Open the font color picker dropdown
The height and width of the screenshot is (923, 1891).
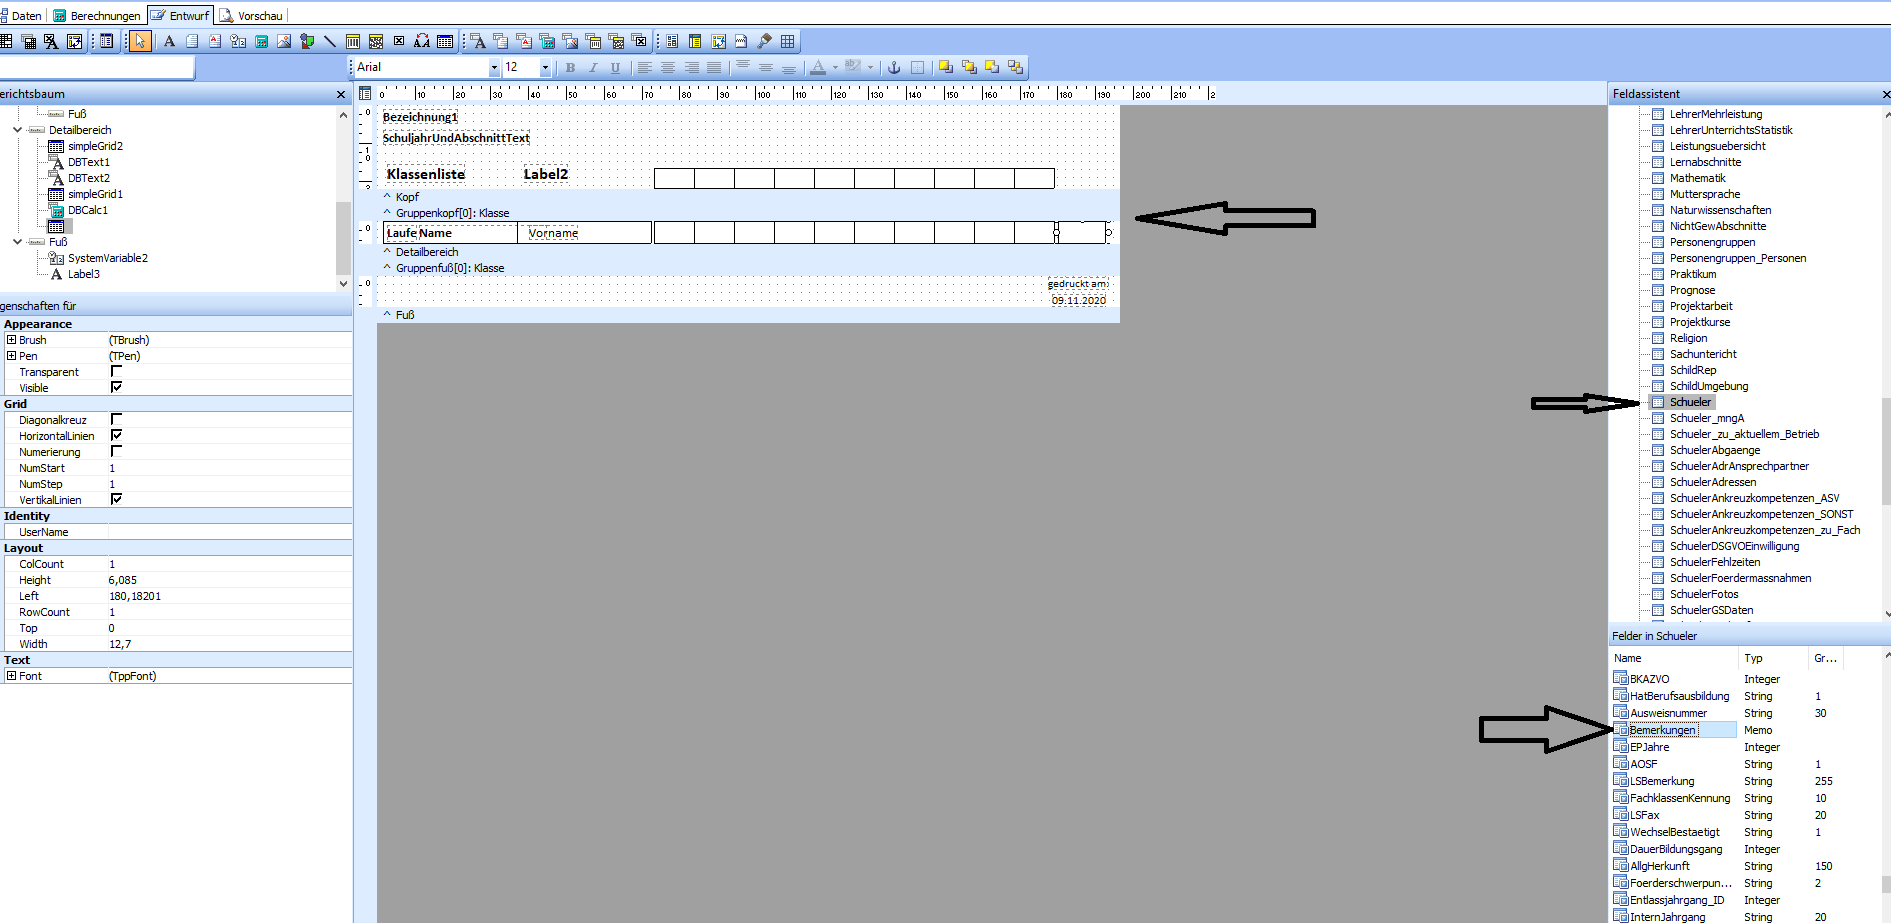(835, 67)
